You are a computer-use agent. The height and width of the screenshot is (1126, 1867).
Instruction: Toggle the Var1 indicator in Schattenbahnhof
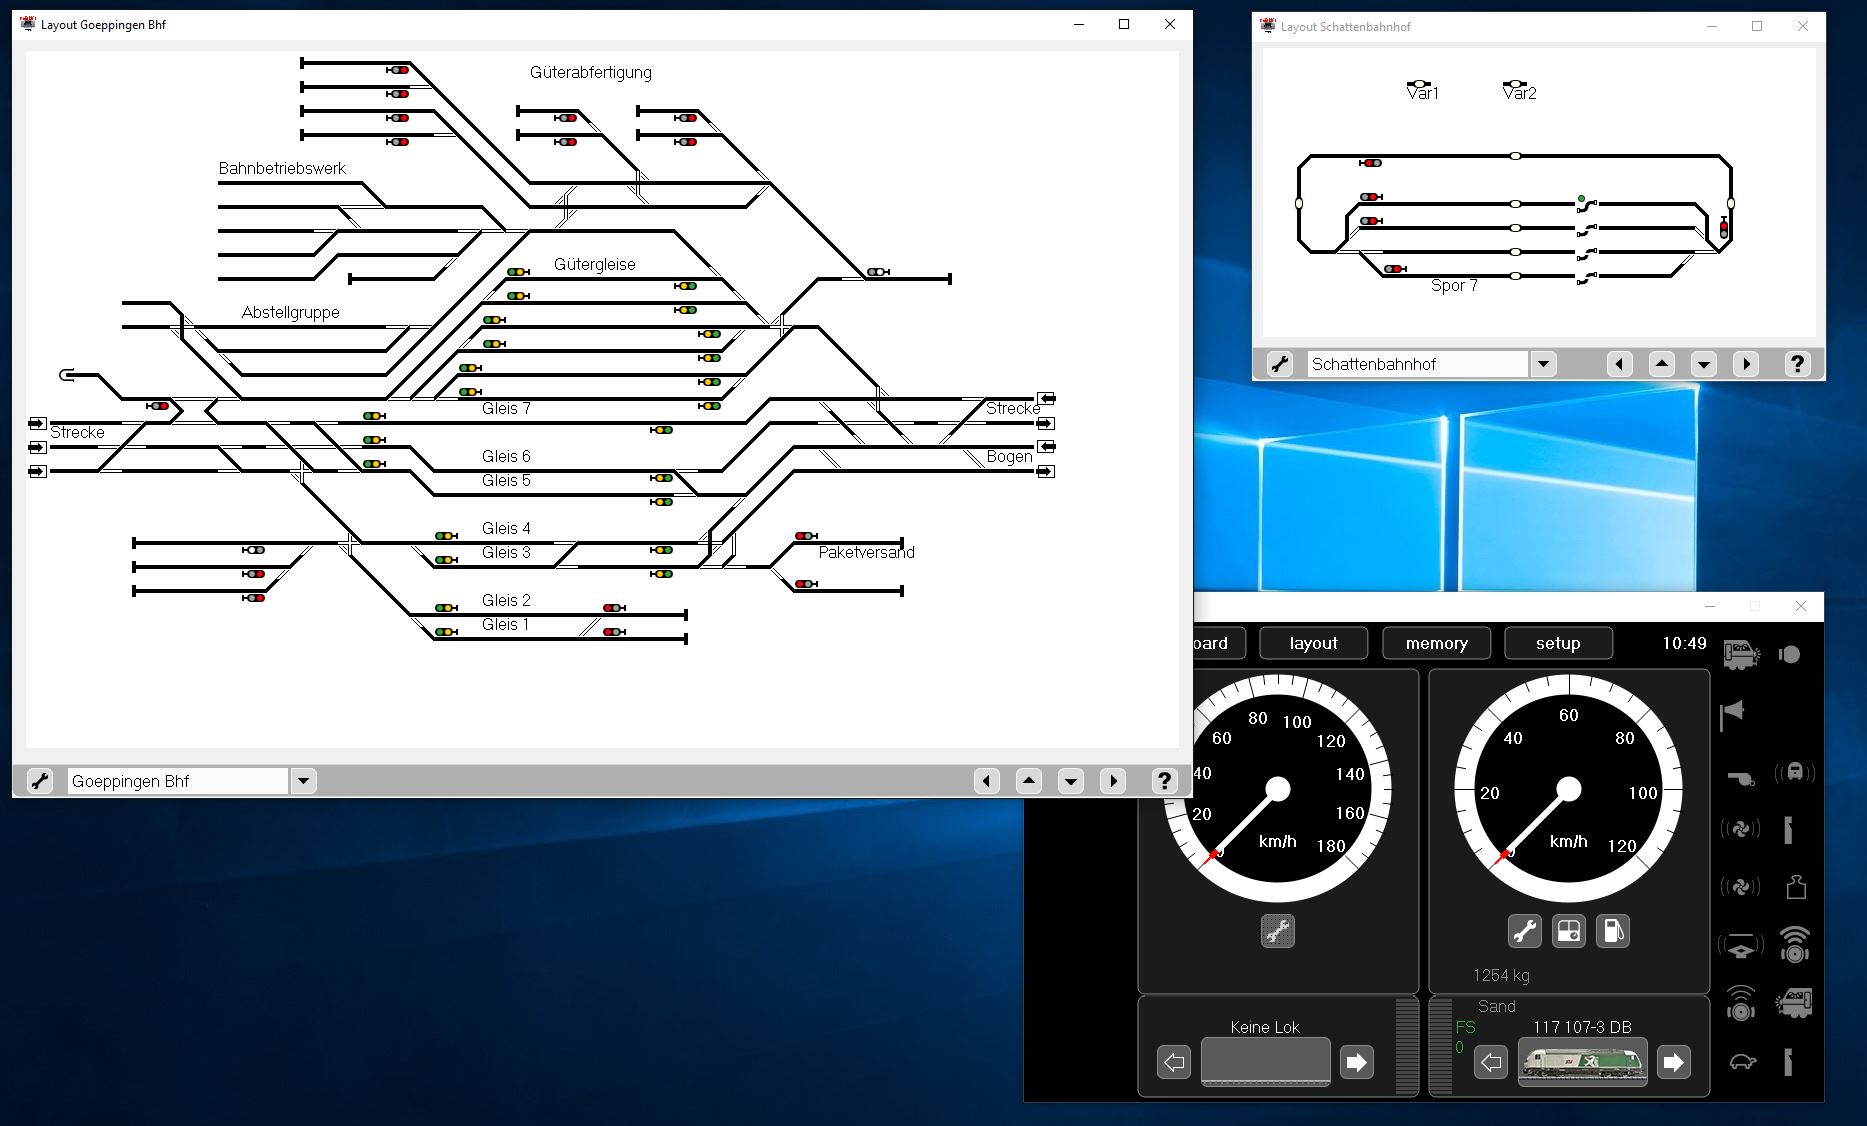click(x=1419, y=84)
